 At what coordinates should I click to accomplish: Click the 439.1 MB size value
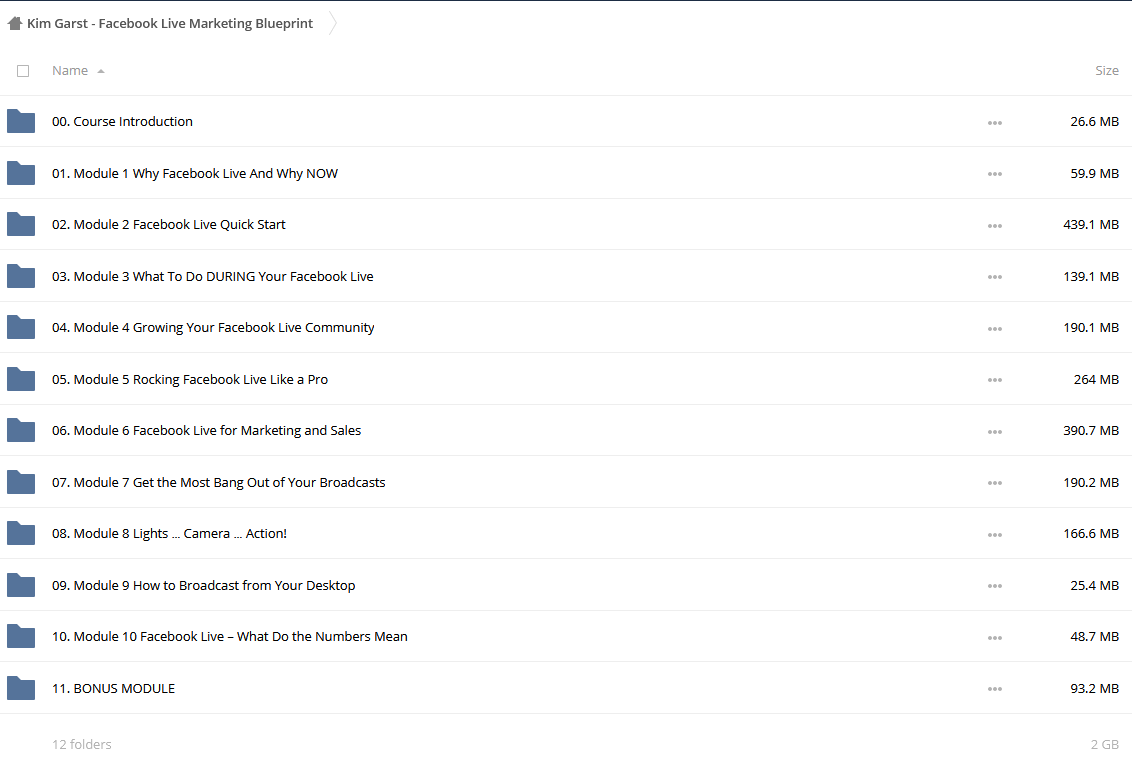1091,224
